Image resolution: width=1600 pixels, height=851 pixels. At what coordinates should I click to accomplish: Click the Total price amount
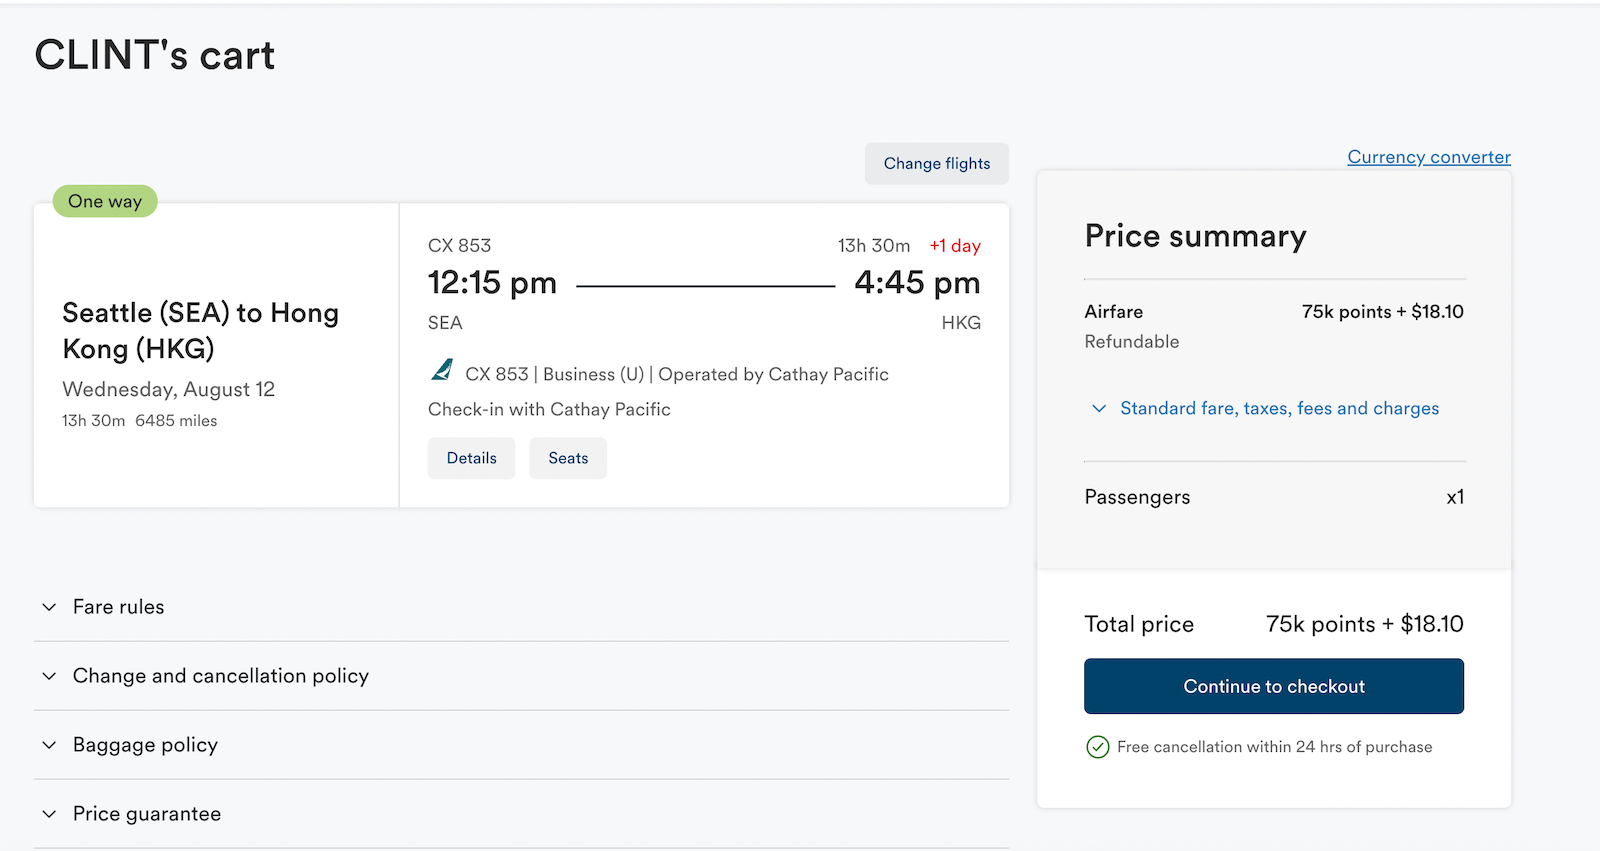[x=1364, y=624]
